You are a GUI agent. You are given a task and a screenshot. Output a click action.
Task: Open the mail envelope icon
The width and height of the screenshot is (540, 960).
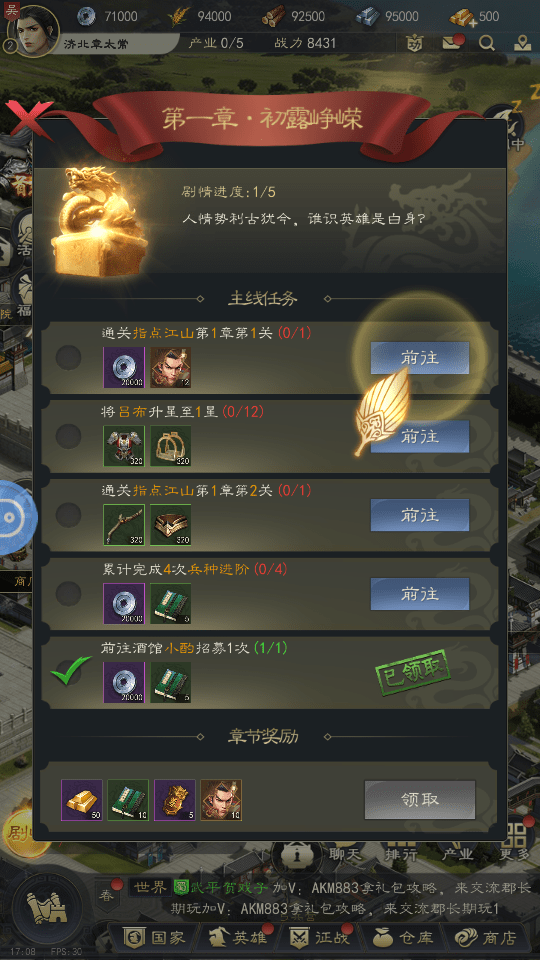pos(452,43)
